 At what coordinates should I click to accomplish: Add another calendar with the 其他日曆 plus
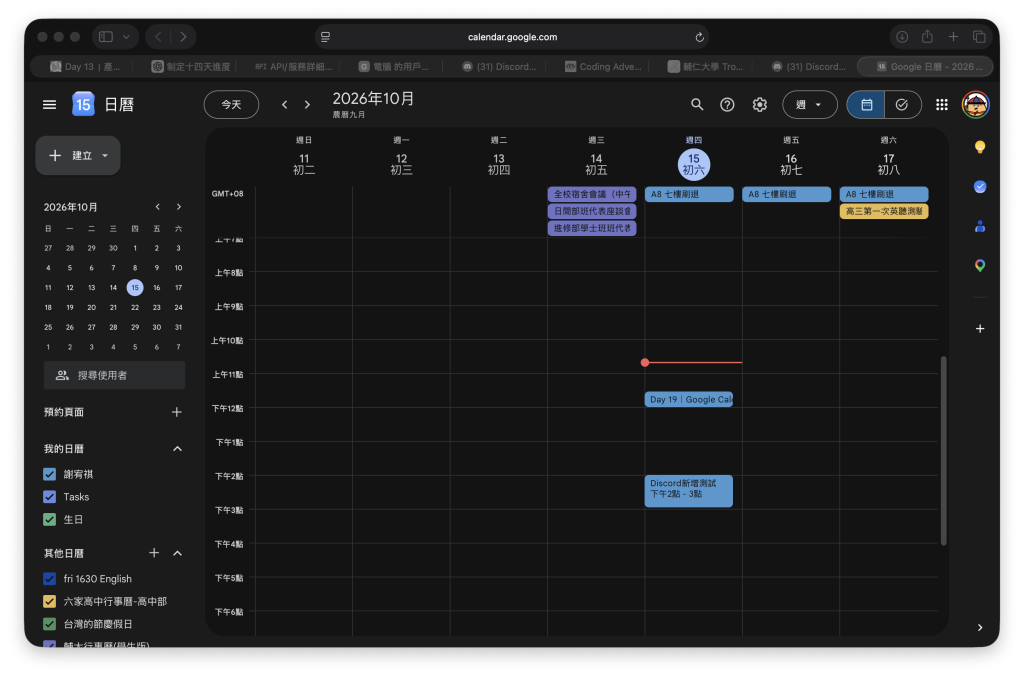[154, 553]
